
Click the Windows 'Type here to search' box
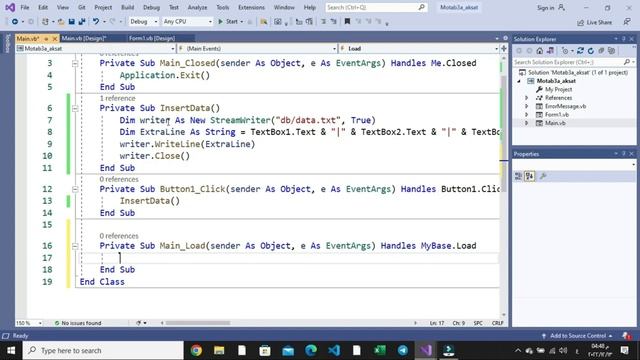[103, 351]
